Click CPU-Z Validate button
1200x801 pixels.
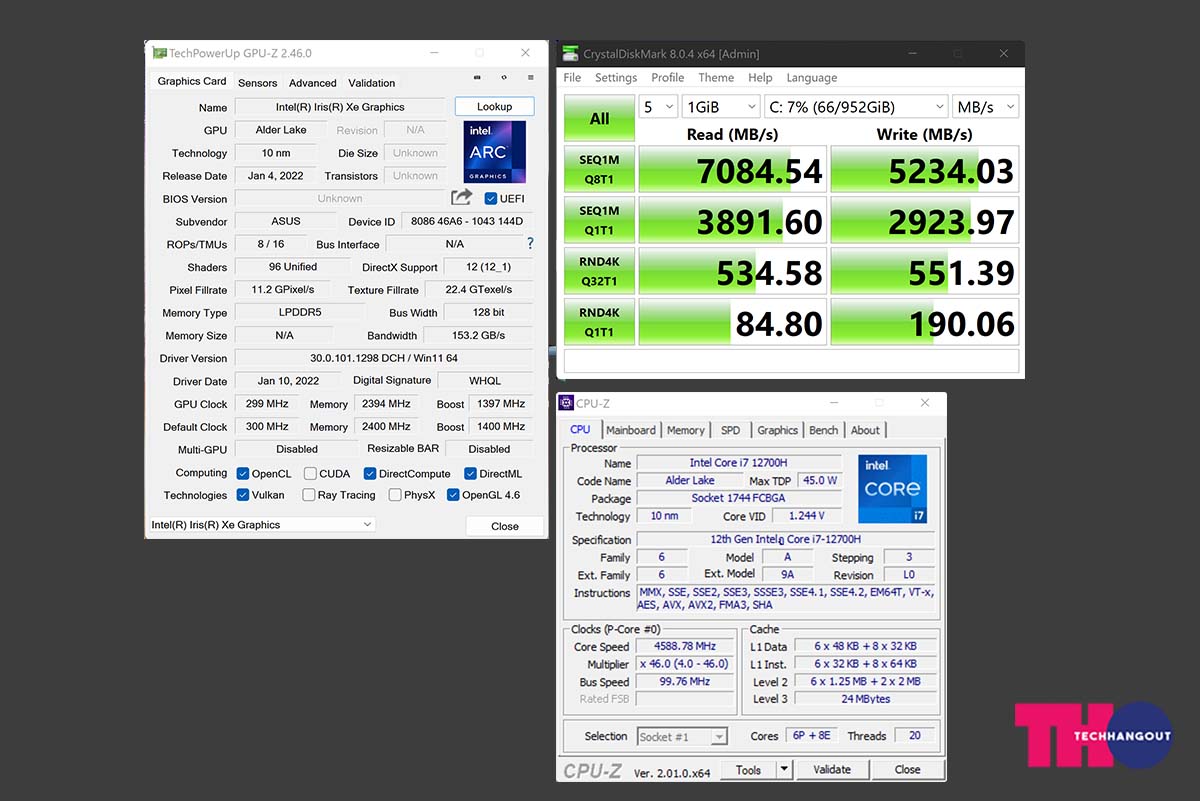[832, 770]
